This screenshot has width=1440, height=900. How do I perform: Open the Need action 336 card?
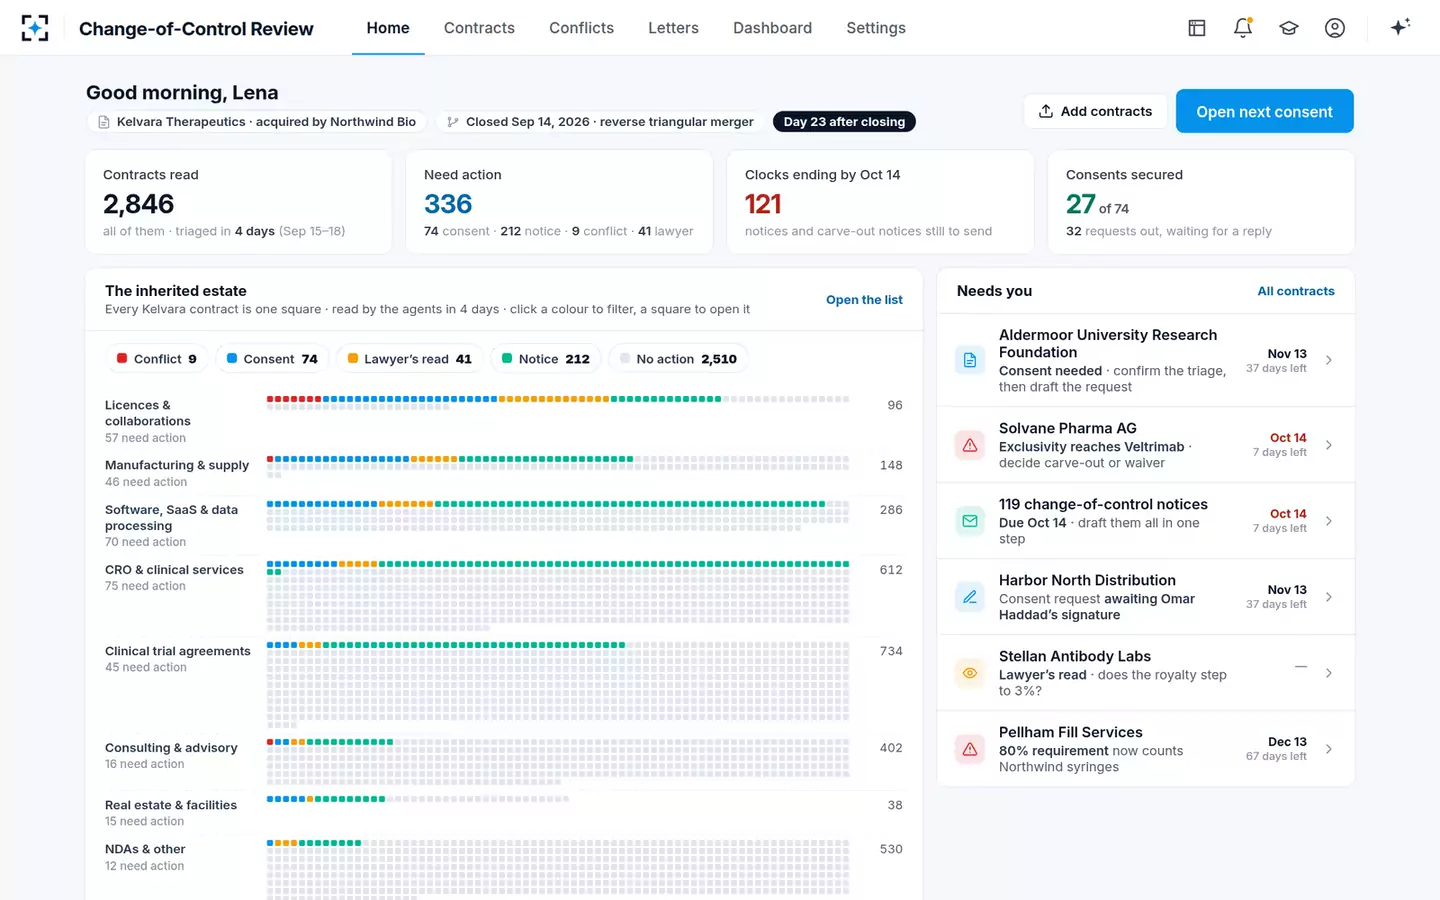[558, 202]
